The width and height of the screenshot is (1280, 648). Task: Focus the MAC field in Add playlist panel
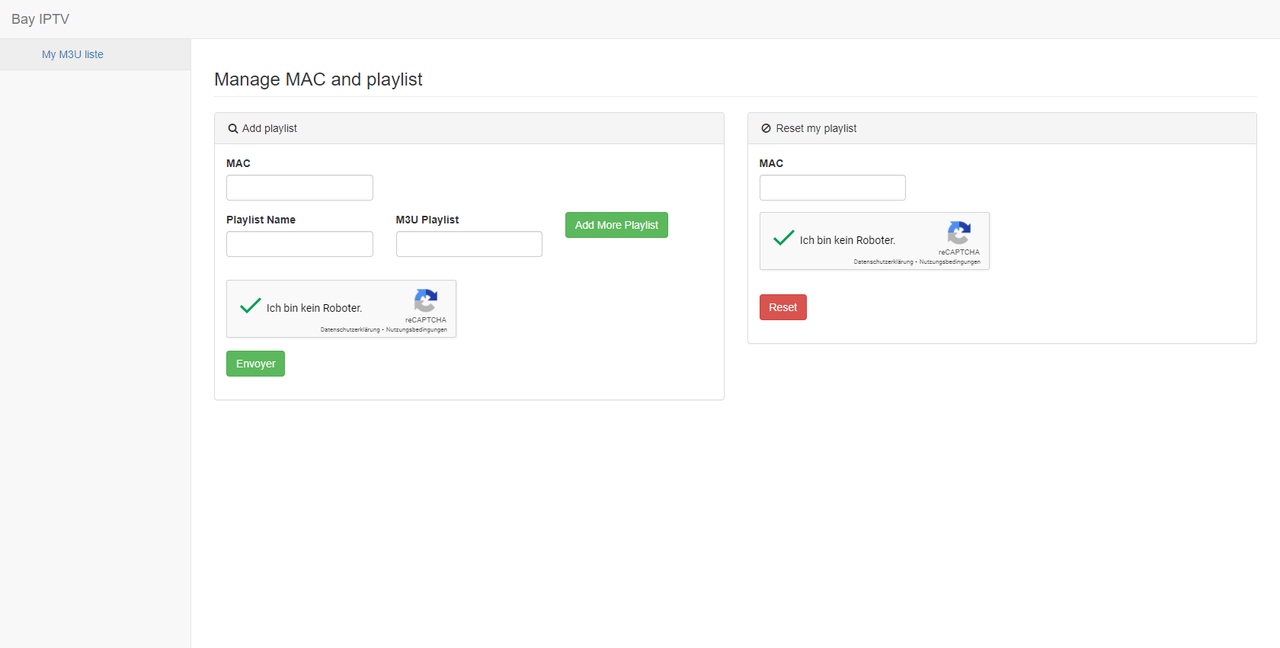pyautogui.click(x=299, y=188)
